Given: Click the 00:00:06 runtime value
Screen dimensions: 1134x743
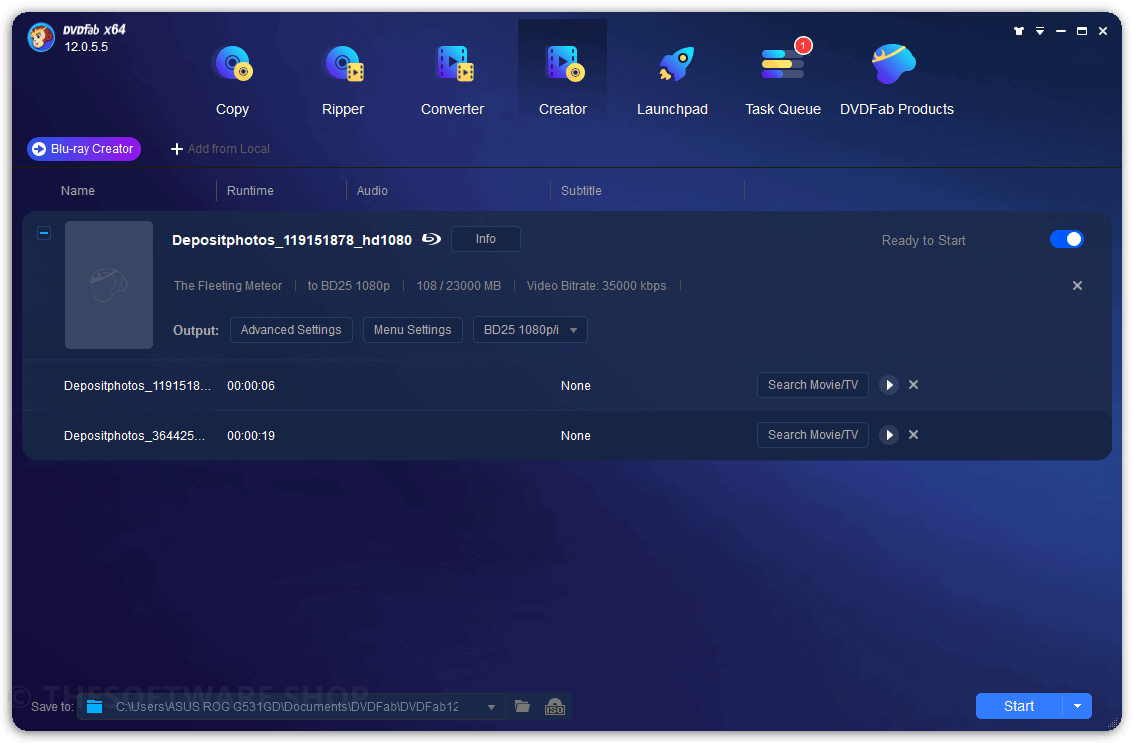Looking at the screenshot, I should (251, 386).
